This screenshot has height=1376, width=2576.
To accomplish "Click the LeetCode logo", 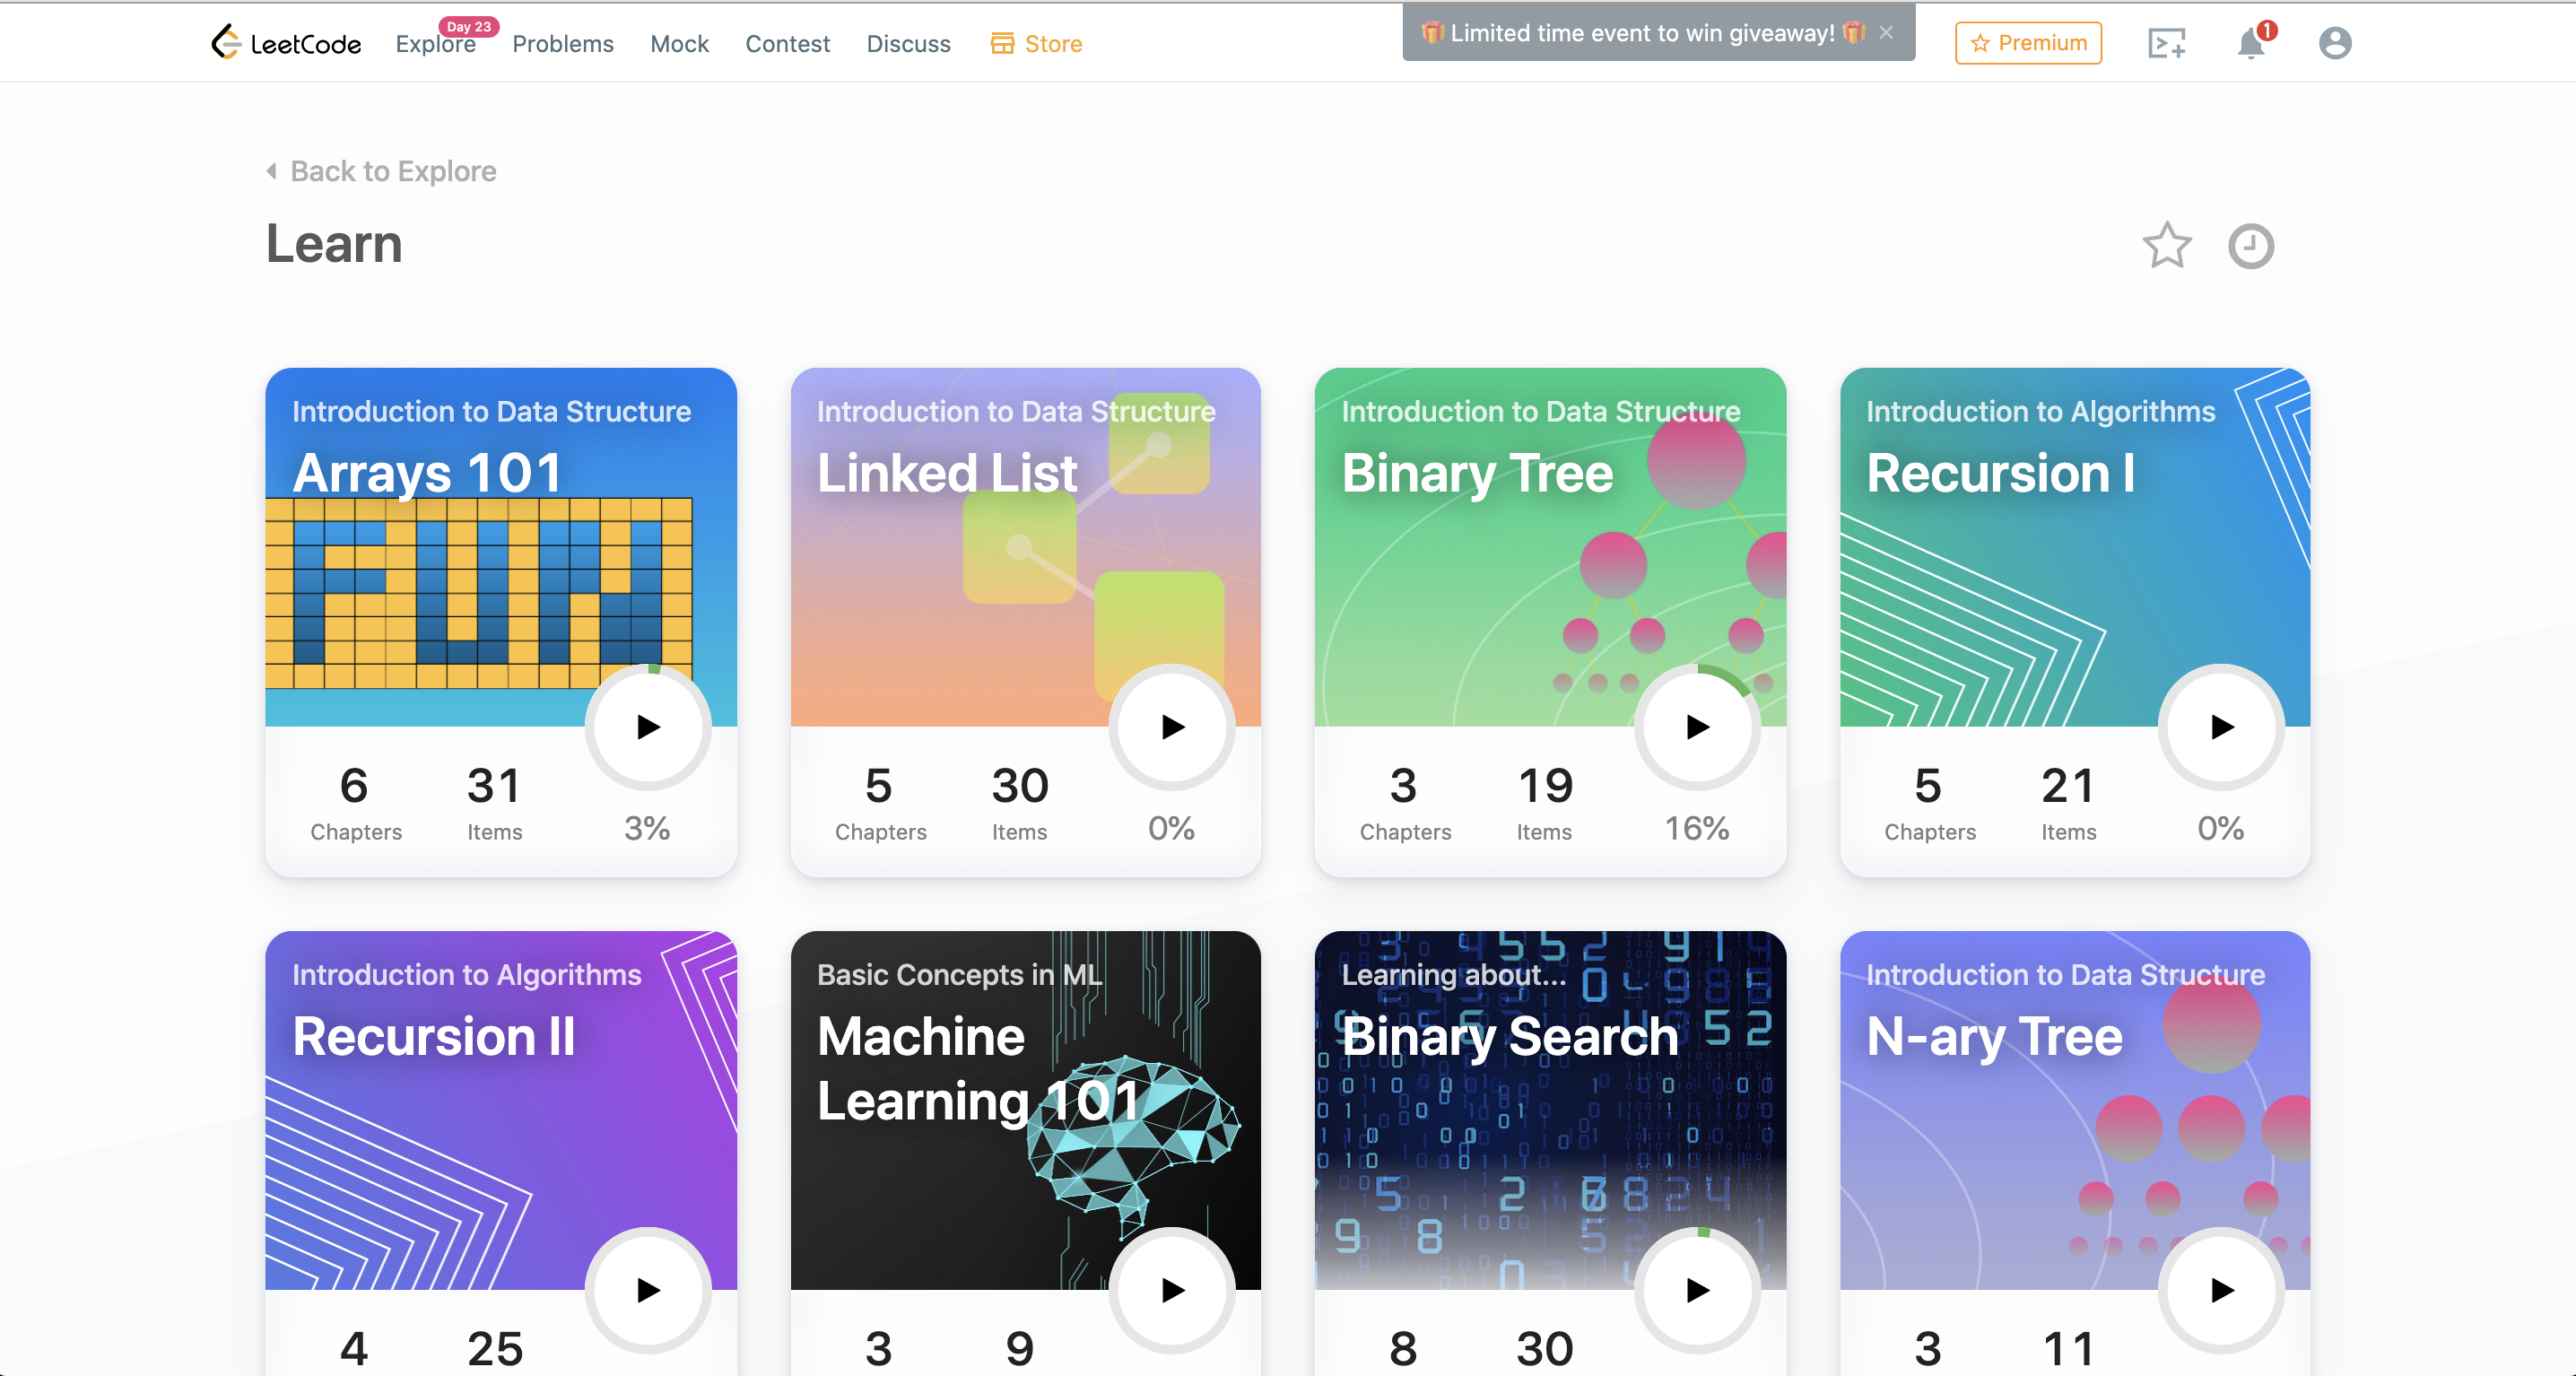I will click(285, 43).
